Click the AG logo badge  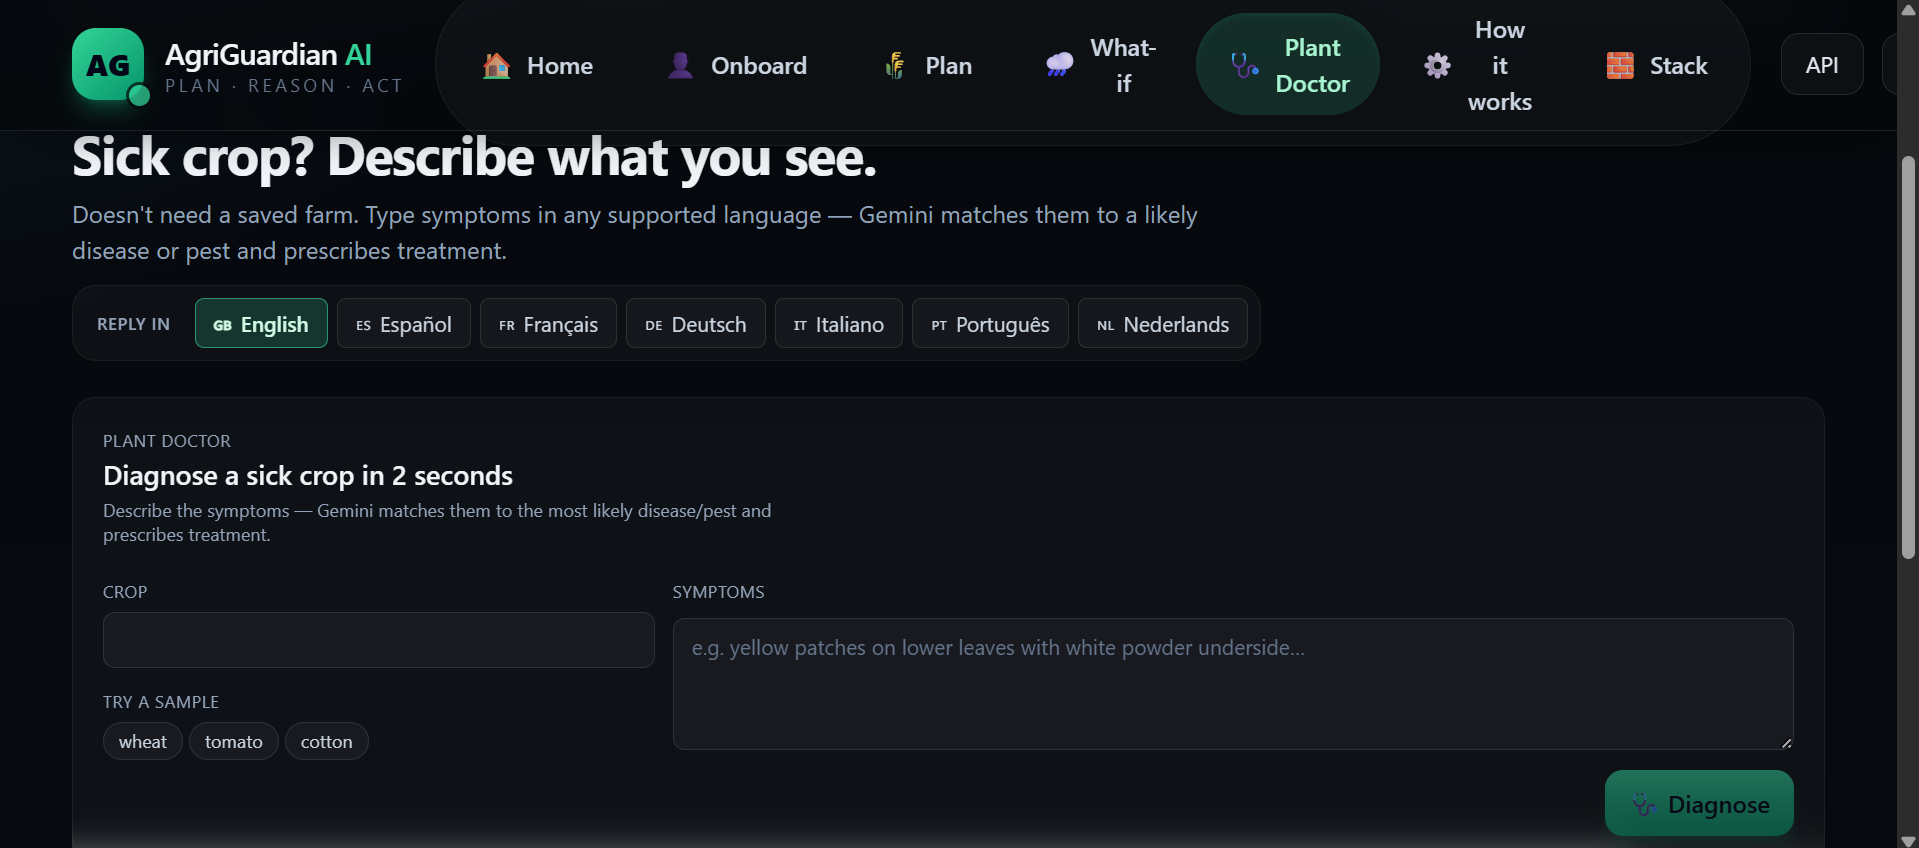coord(108,65)
